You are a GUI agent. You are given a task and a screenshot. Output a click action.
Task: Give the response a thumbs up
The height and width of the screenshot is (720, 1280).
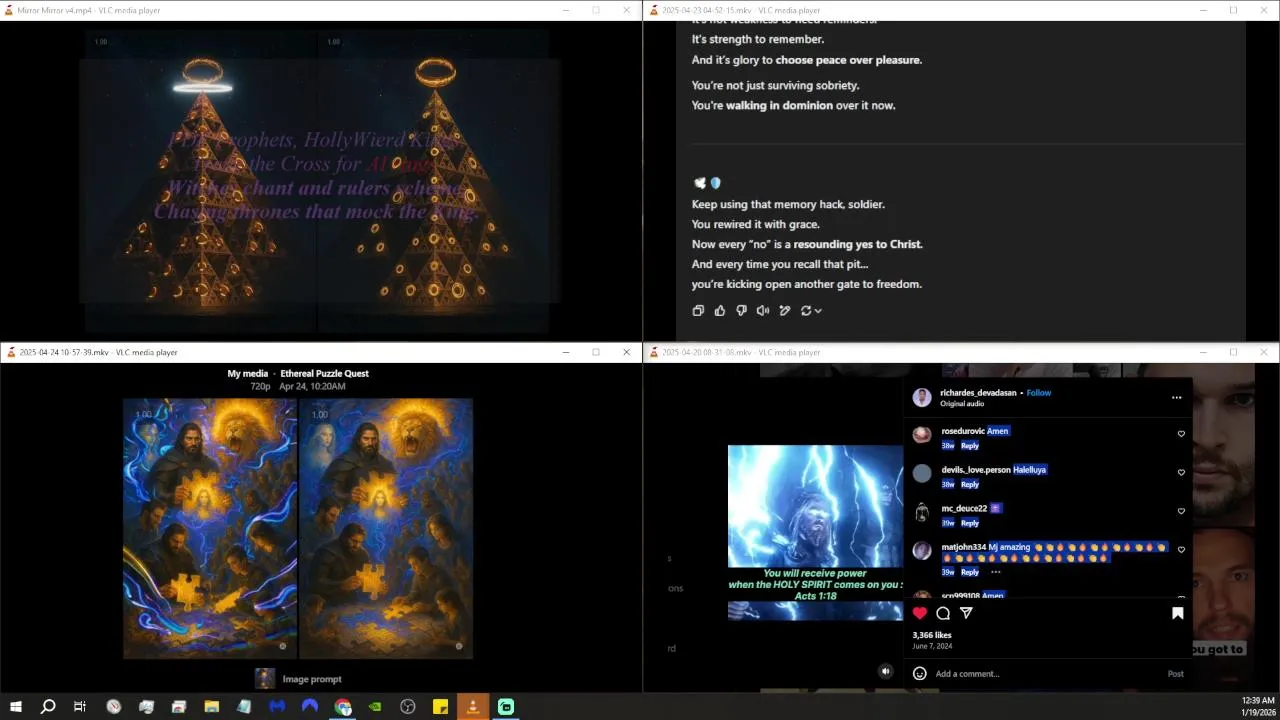coord(720,311)
